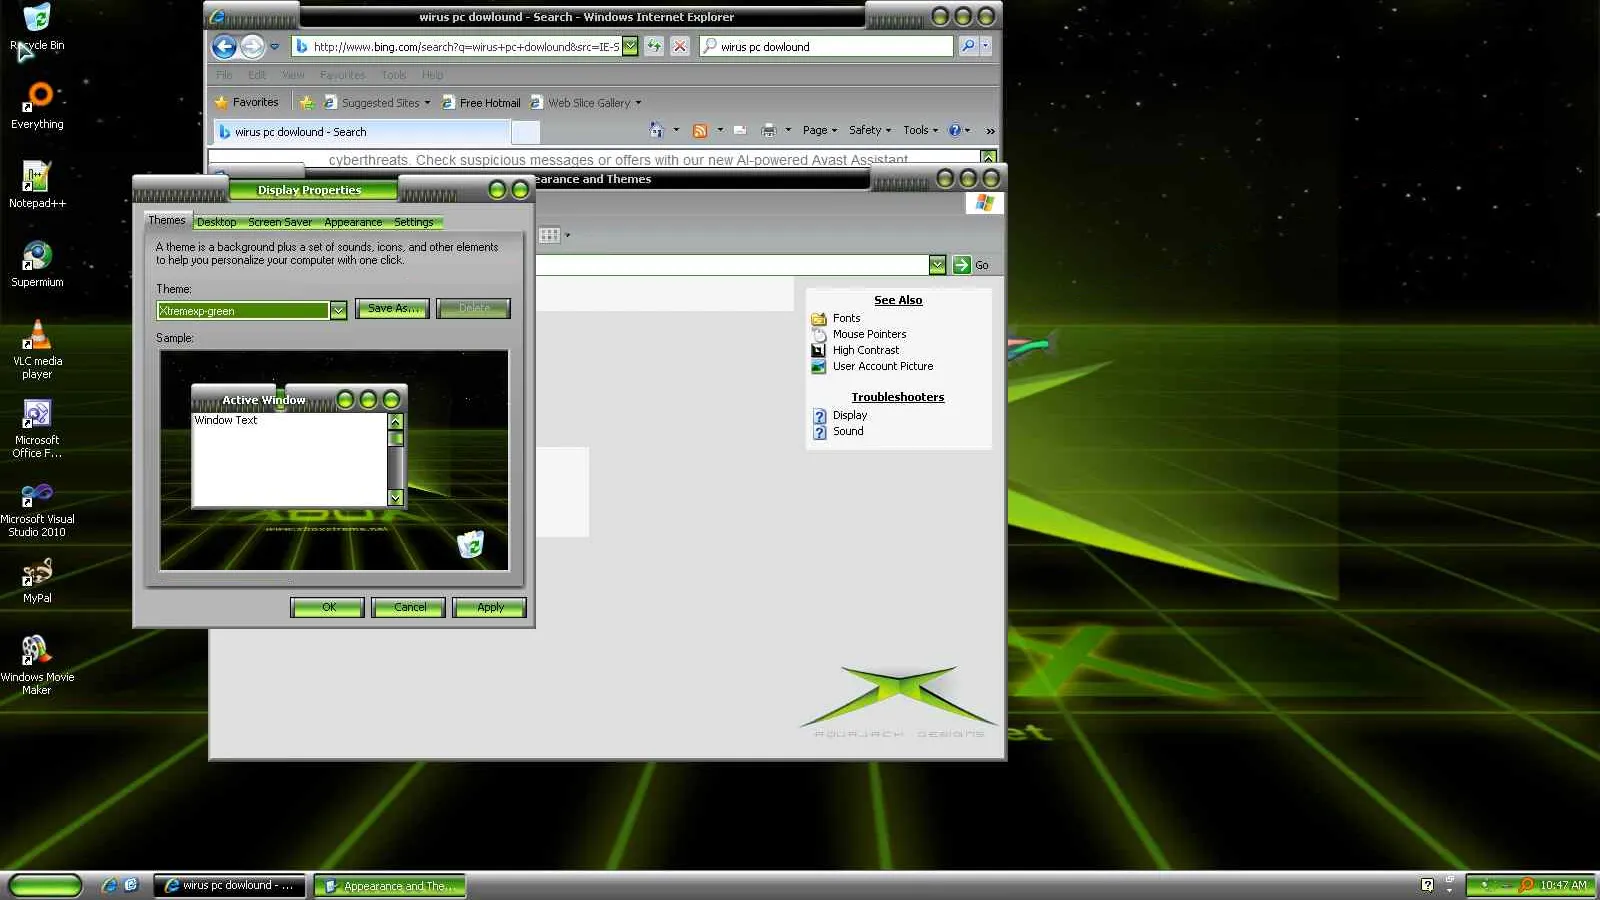Open the Safety menu dropdown
The width and height of the screenshot is (1600, 900).
(x=870, y=130)
